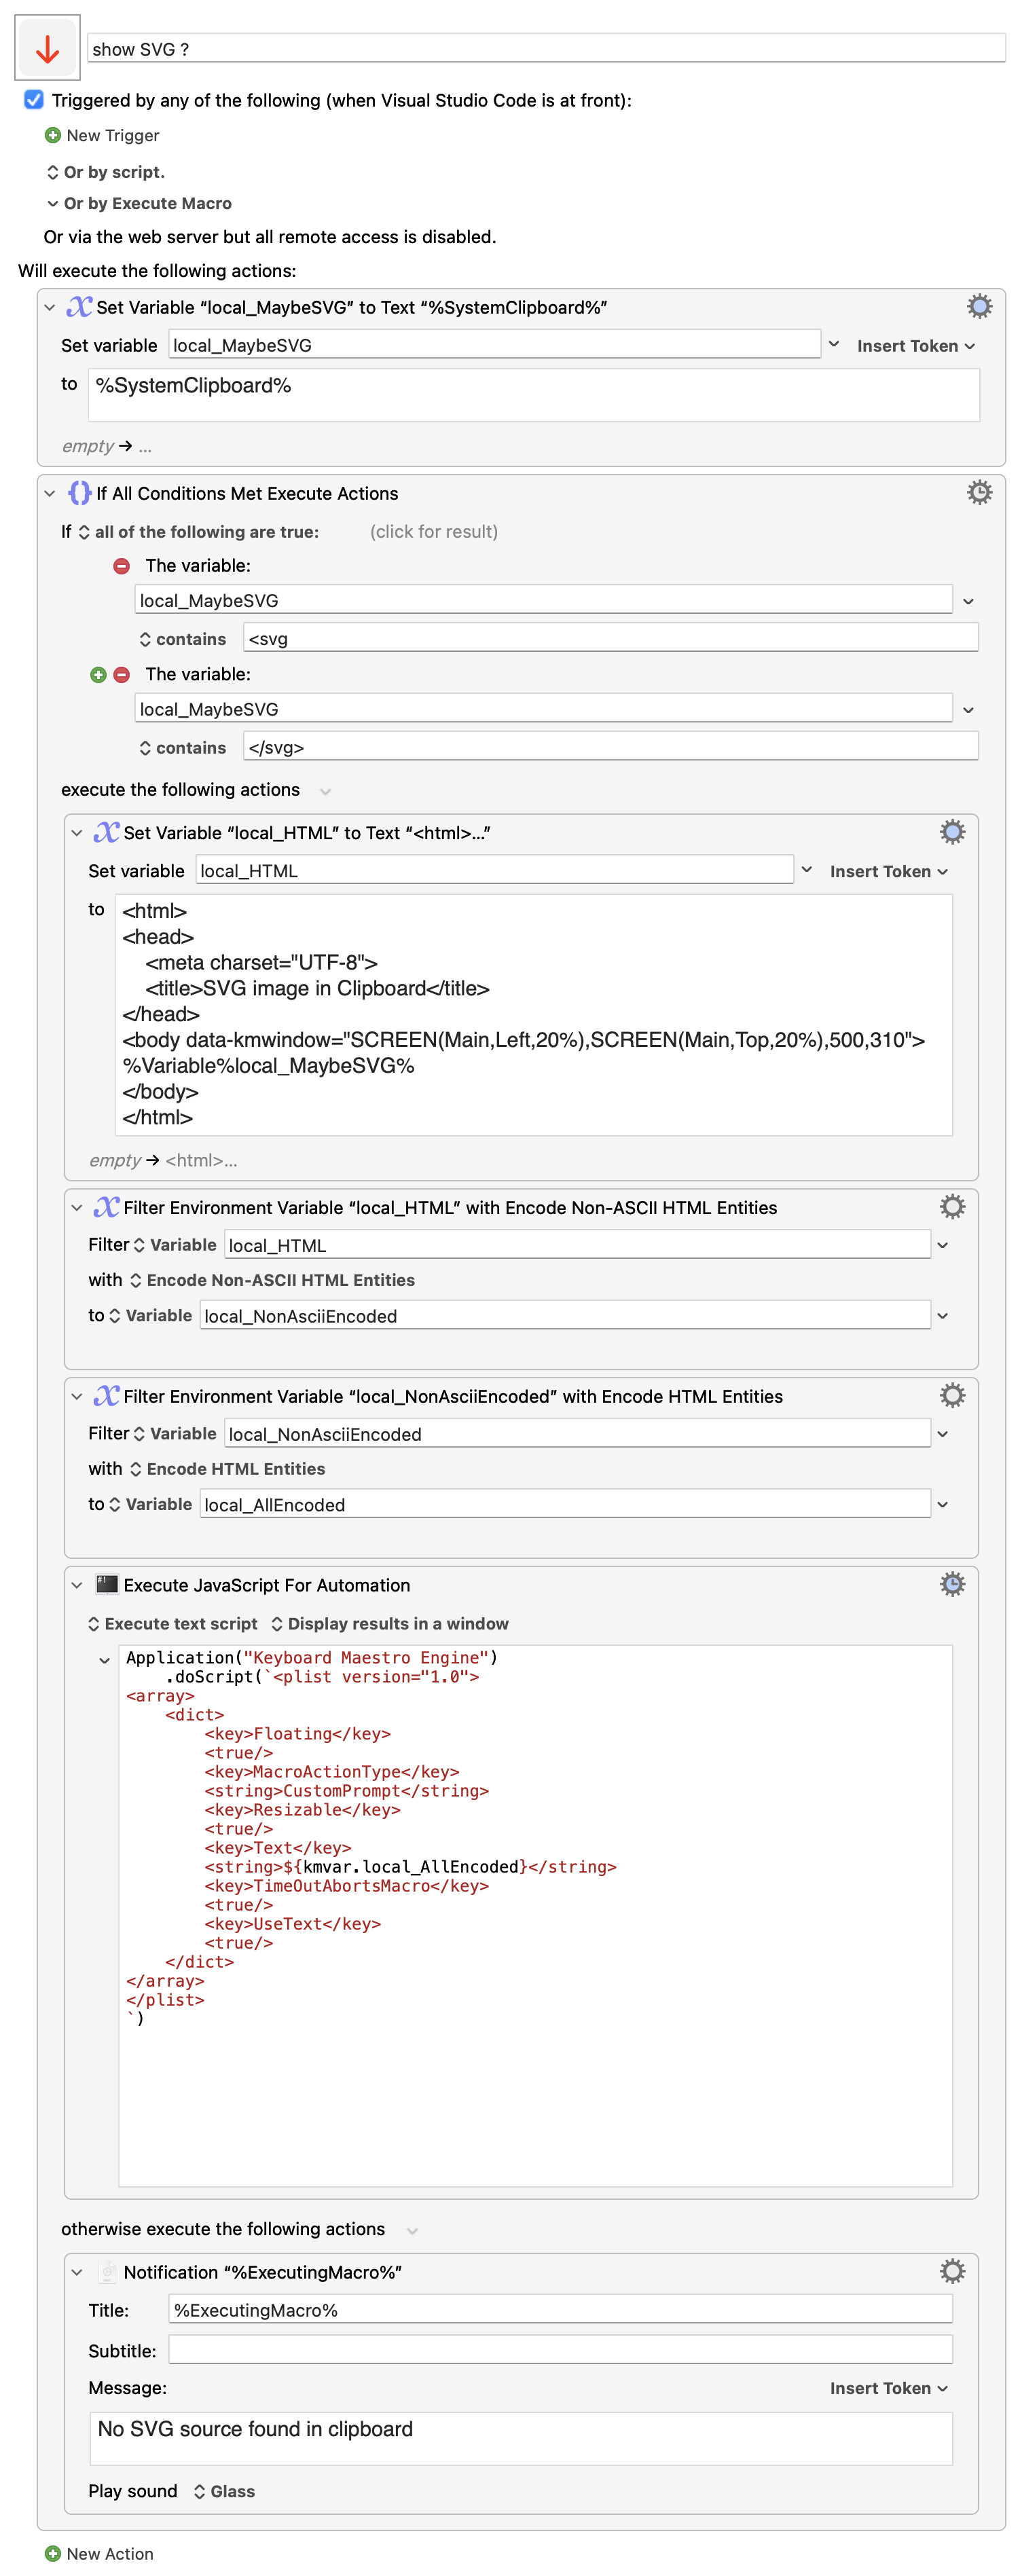The width and height of the screenshot is (1020, 2576).
Task: Open Insert Token menu for local_MaybeSVG action
Action: [914, 346]
